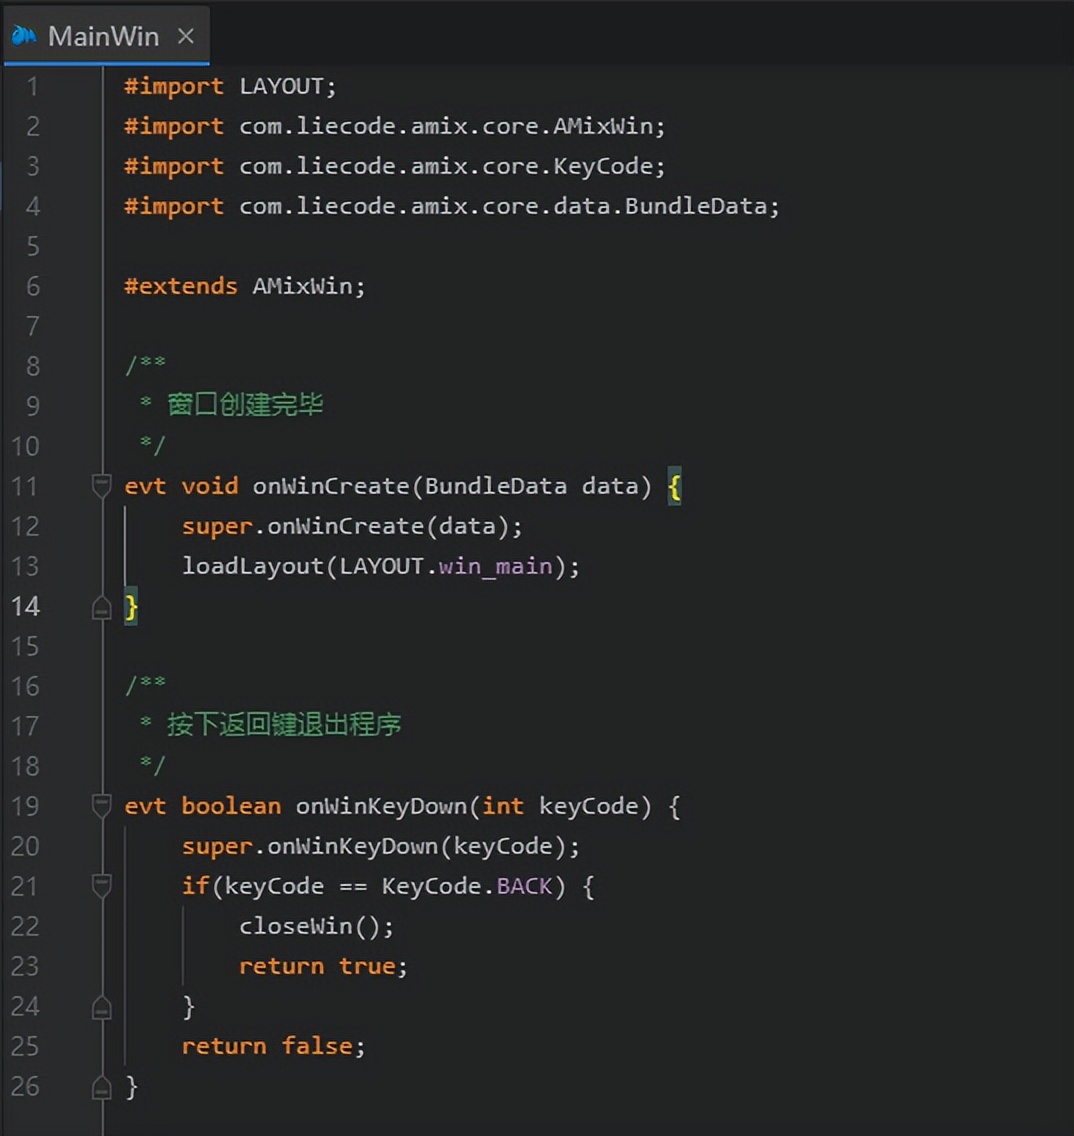Click the MainWin file icon in tab
Screen dimensions: 1074x1136
[x=24, y=36]
